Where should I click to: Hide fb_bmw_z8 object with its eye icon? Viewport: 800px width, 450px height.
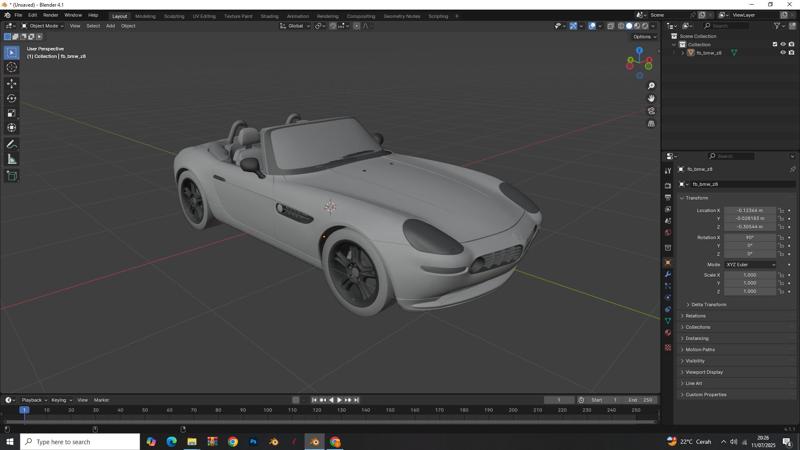[783, 53]
